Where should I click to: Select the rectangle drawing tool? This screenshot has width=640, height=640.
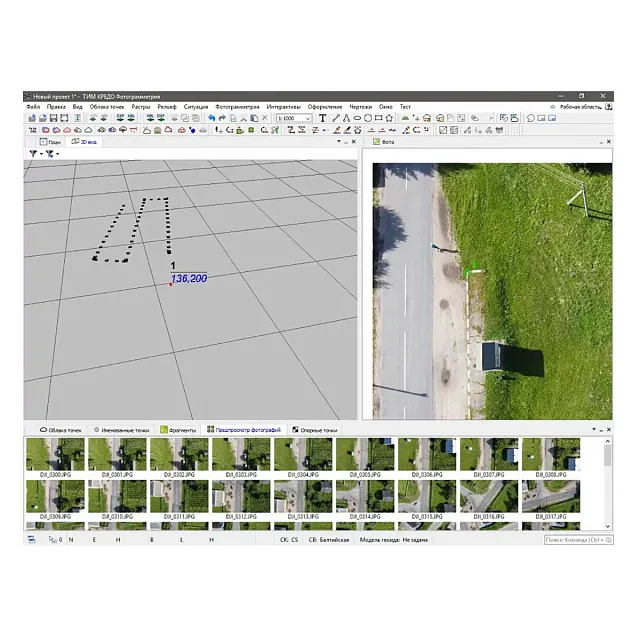[x=379, y=118]
